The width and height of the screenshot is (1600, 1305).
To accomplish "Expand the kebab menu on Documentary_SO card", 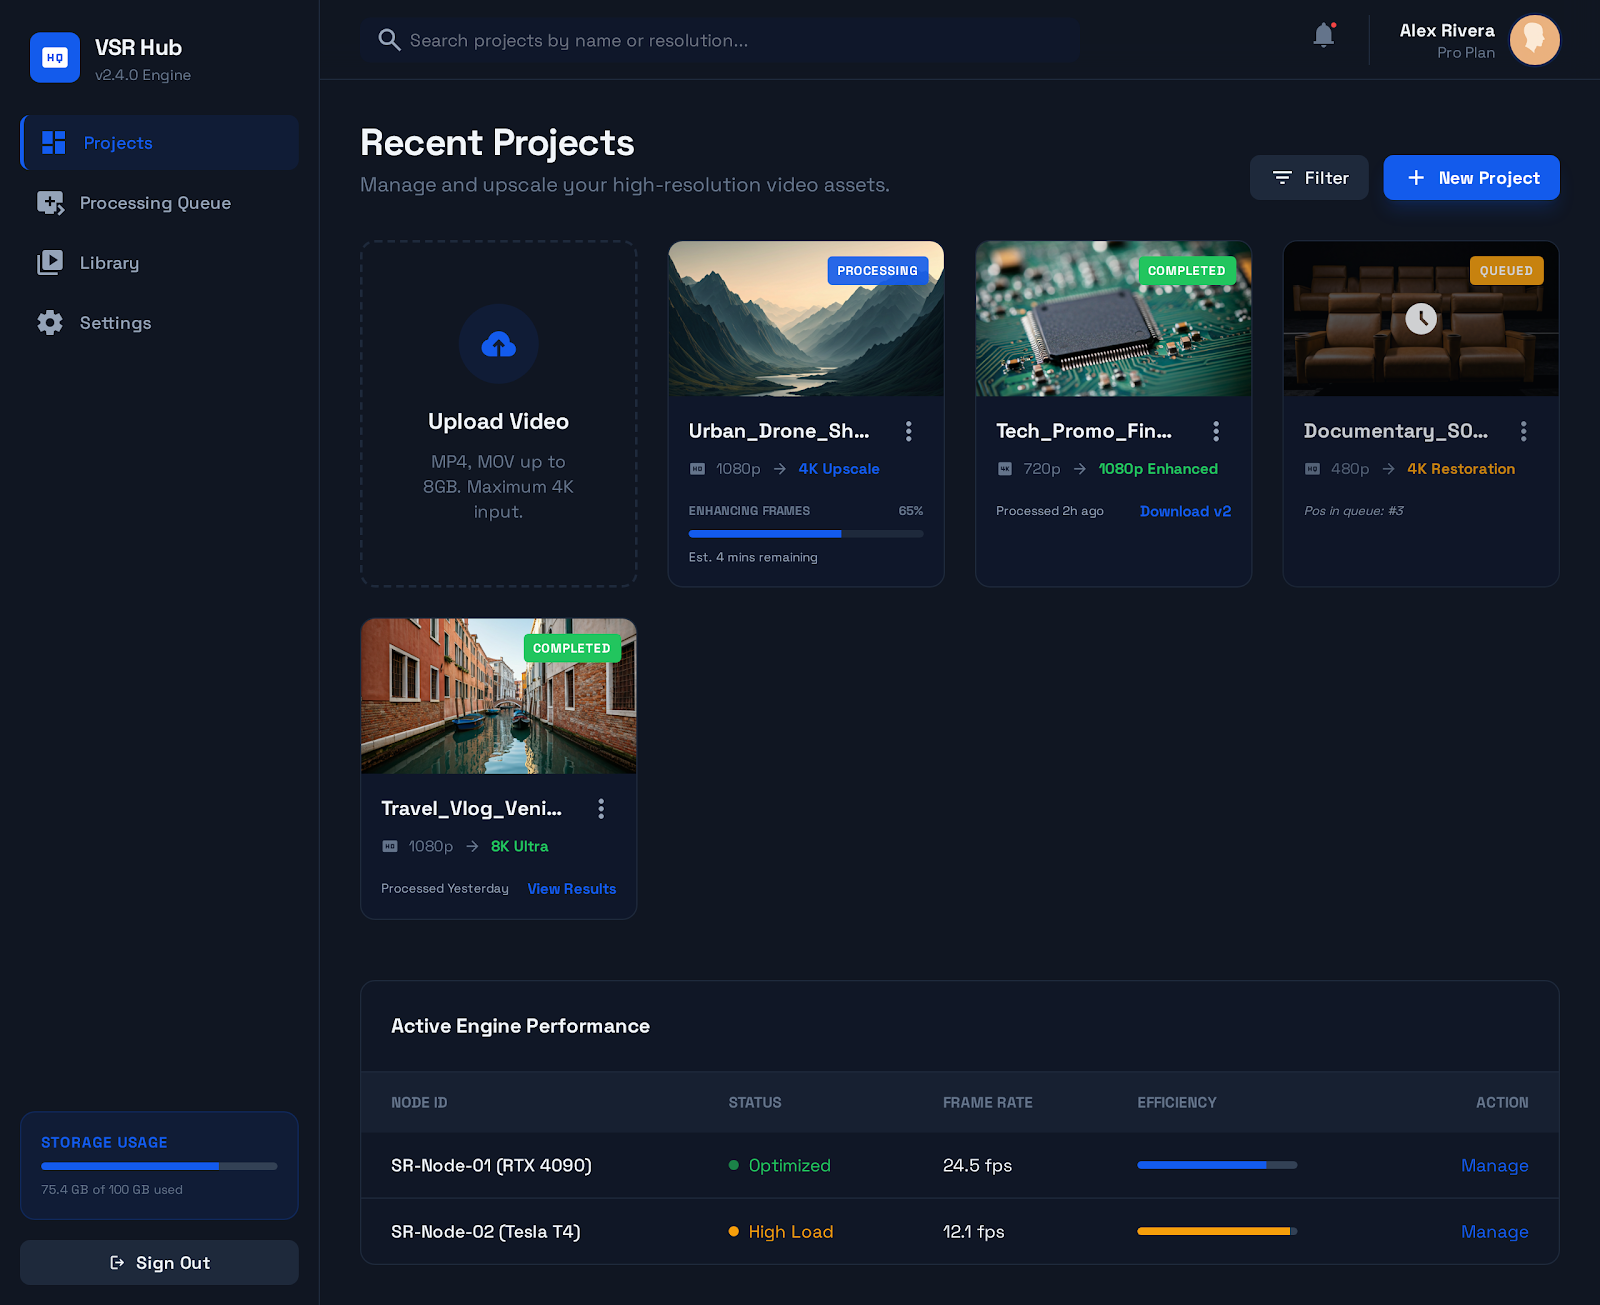I will (1523, 431).
